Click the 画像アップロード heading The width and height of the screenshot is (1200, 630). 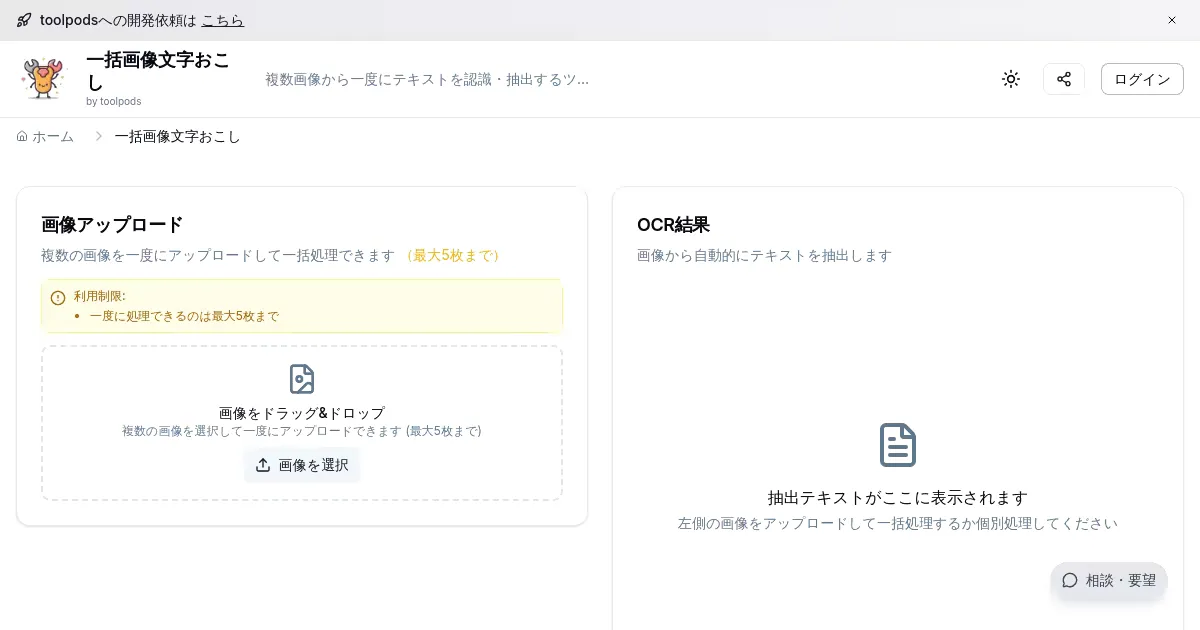112,225
